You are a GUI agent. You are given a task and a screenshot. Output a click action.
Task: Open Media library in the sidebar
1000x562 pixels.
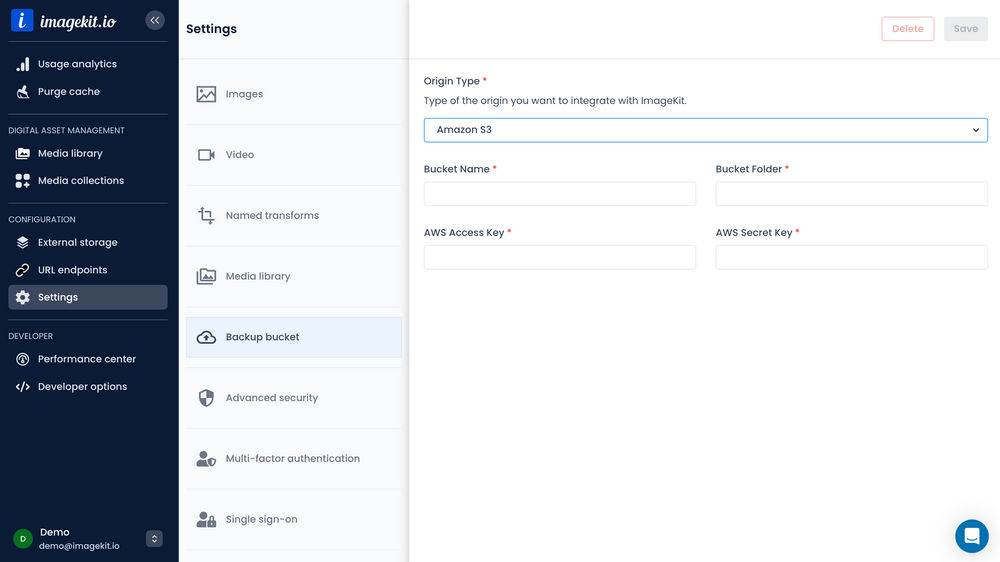point(70,154)
